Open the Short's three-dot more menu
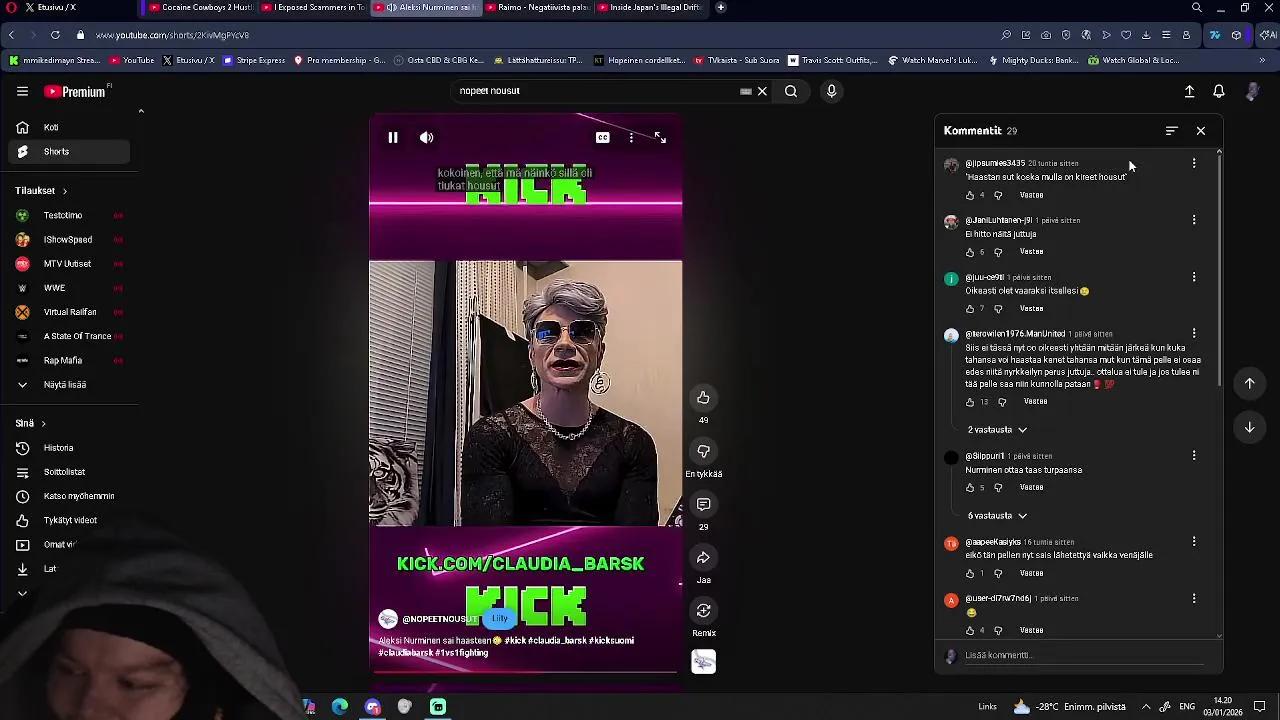This screenshot has width=1280, height=720. tap(631, 138)
